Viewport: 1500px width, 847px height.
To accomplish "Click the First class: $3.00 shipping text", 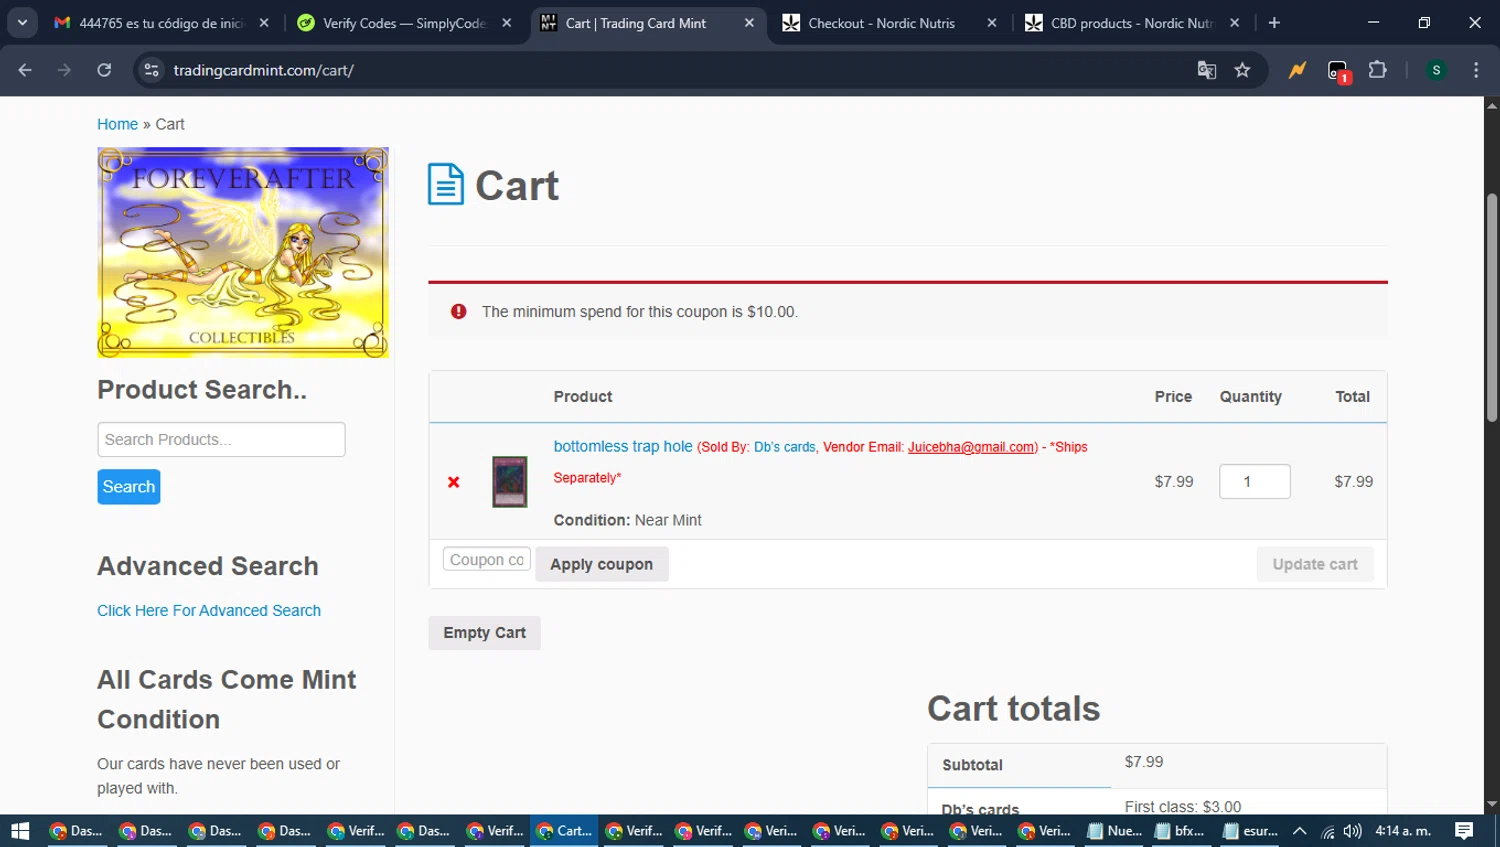I will (1183, 807).
